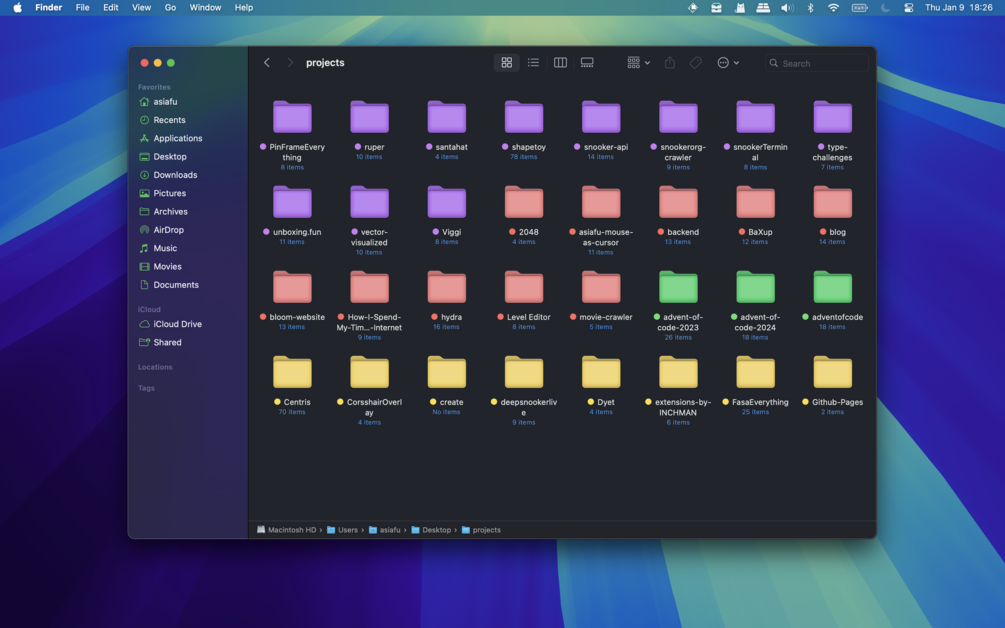Select the movie-crawler folder
The width and height of the screenshot is (1005, 628).
click(x=601, y=287)
